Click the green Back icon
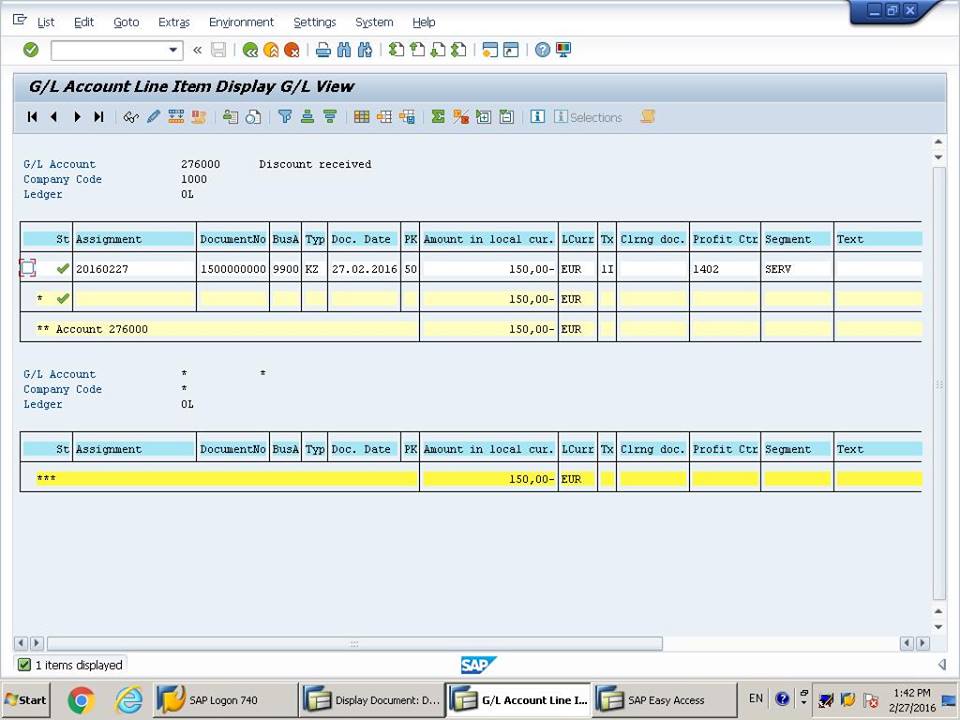The height and width of the screenshot is (720, 960). coord(250,50)
